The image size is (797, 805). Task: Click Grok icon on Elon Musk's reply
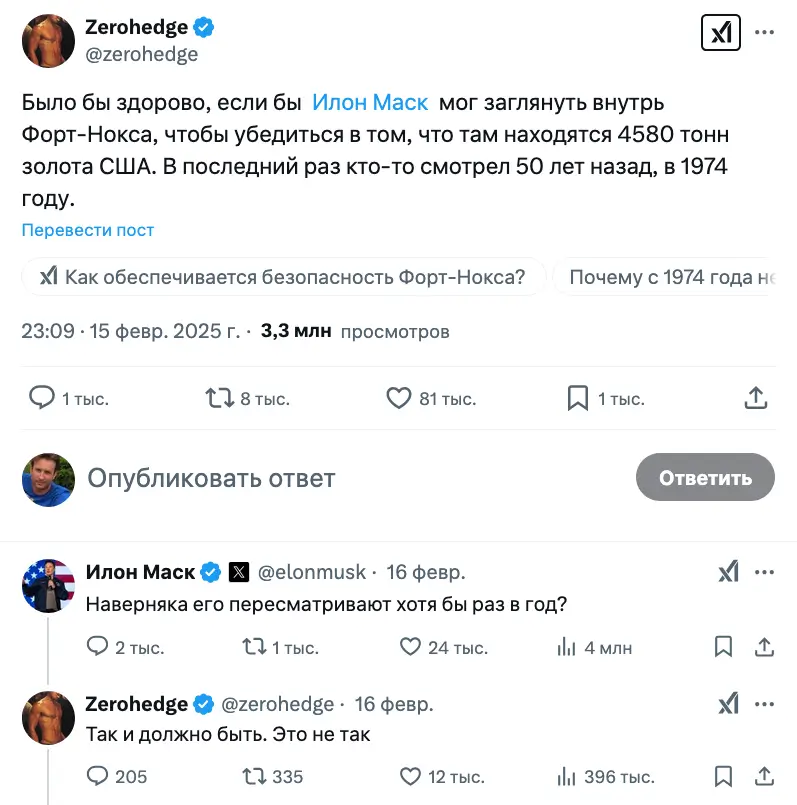(x=728, y=573)
